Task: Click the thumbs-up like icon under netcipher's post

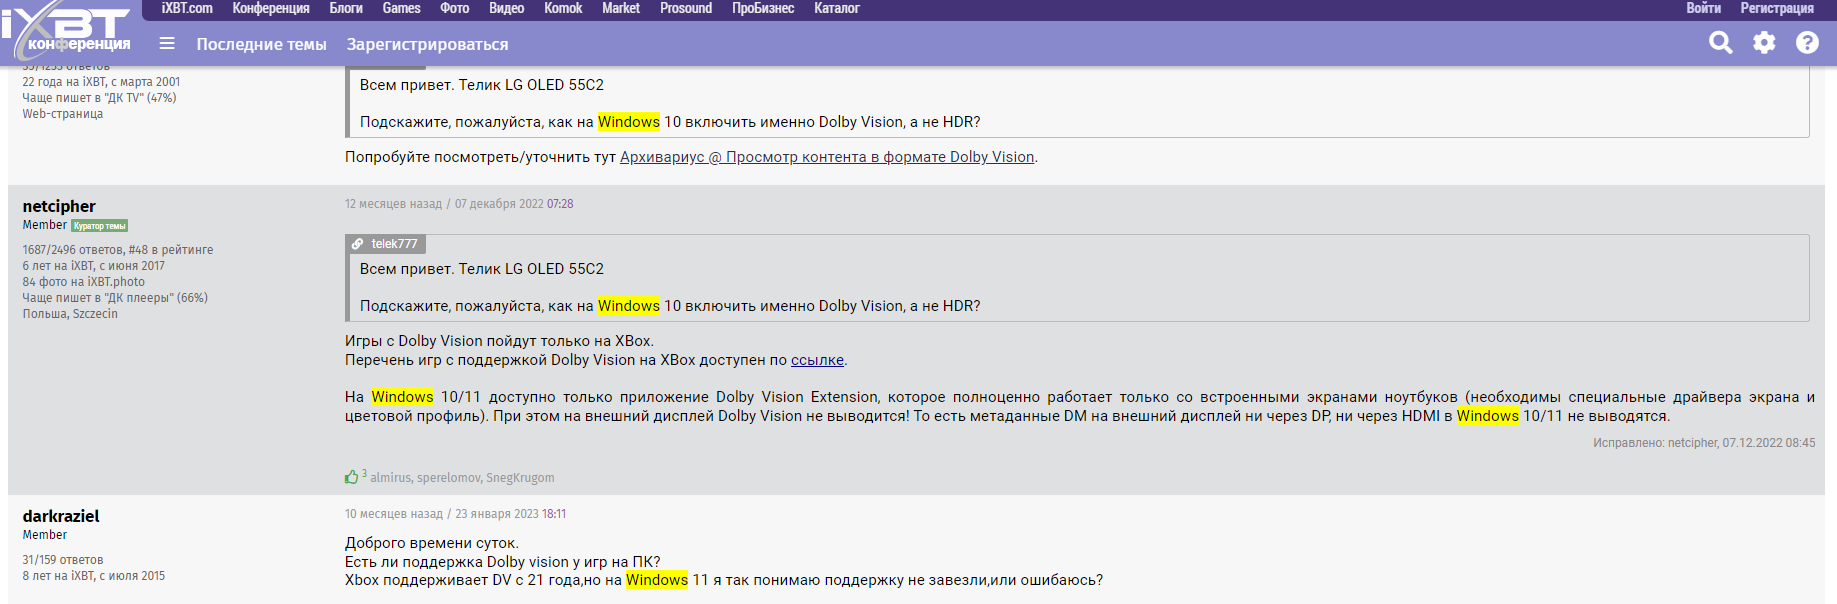Action: pos(351,477)
